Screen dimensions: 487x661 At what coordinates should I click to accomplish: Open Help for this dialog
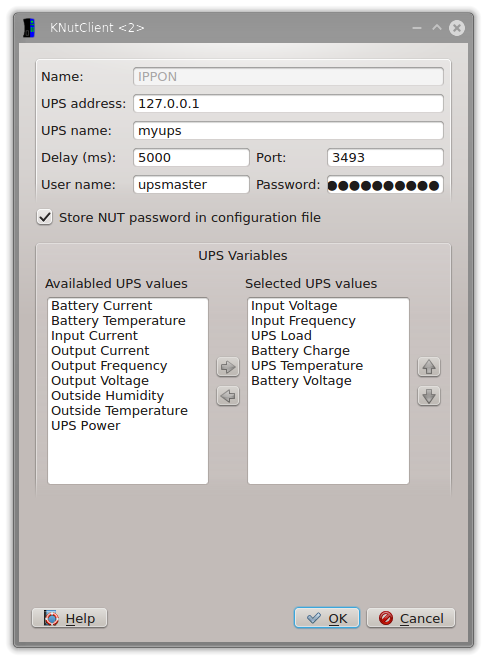(x=70, y=618)
